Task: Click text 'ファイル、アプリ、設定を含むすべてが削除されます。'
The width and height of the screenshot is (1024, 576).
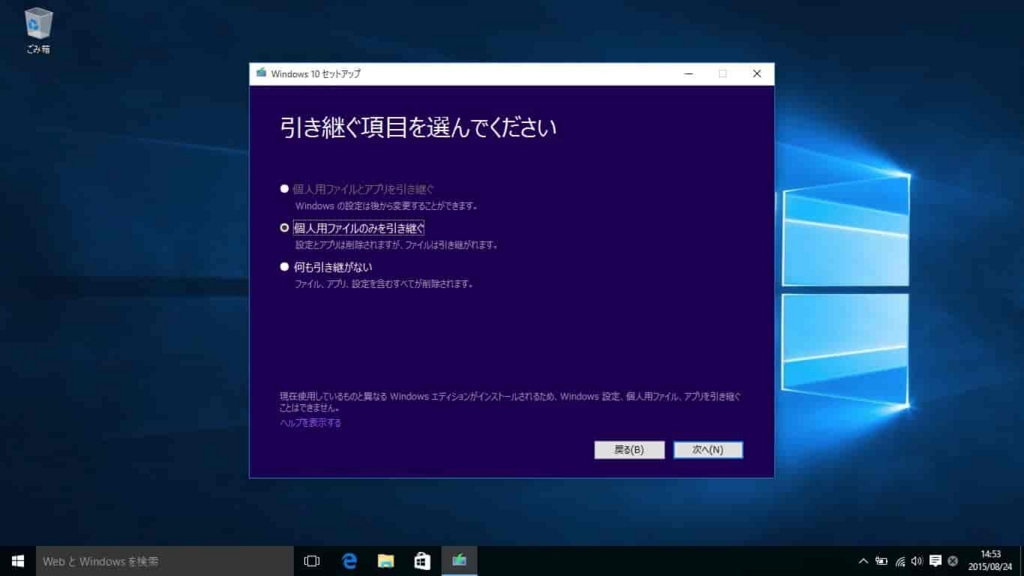Action: (x=384, y=284)
